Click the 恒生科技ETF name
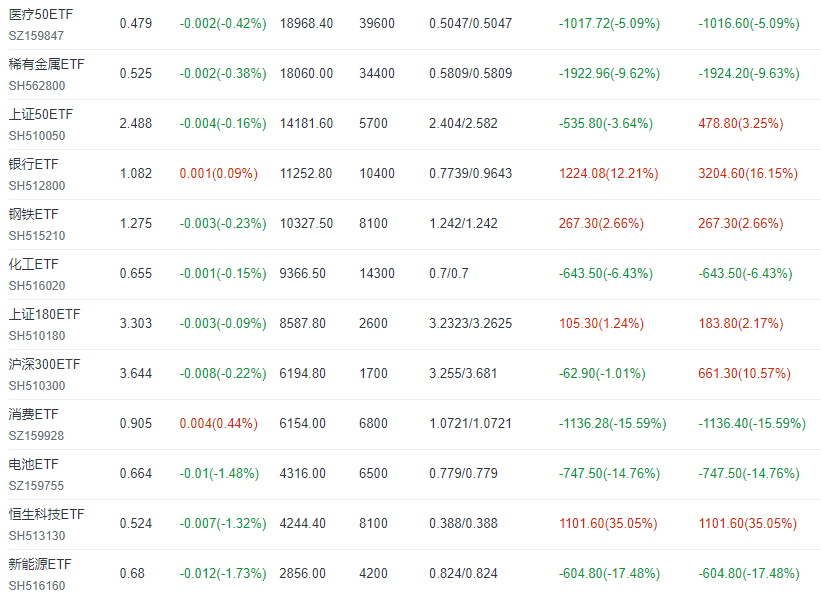821x598 pixels. [47, 515]
